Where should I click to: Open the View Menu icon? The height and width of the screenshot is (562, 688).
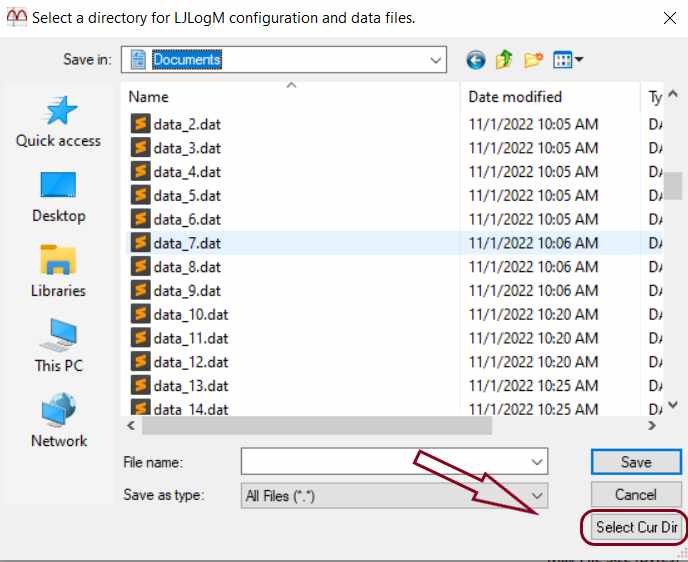[x=568, y=60]
